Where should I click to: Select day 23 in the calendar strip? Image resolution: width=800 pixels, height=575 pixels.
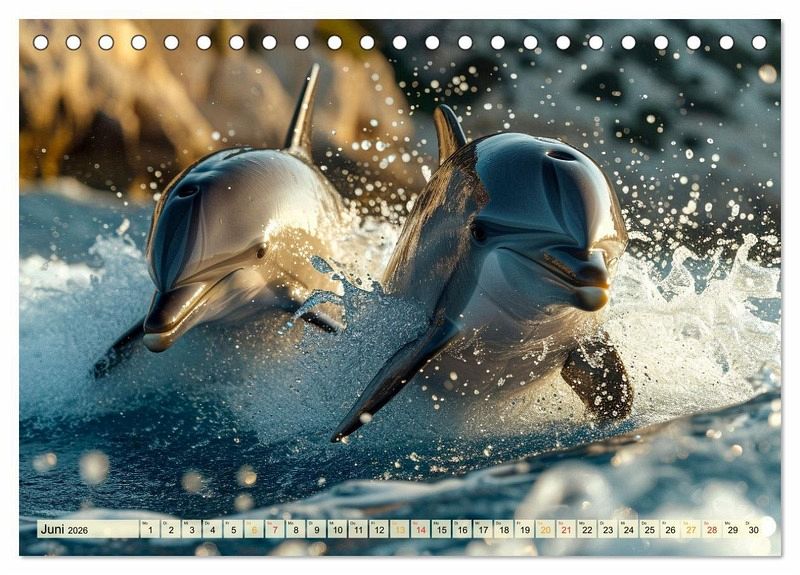(x=608, y=529)
